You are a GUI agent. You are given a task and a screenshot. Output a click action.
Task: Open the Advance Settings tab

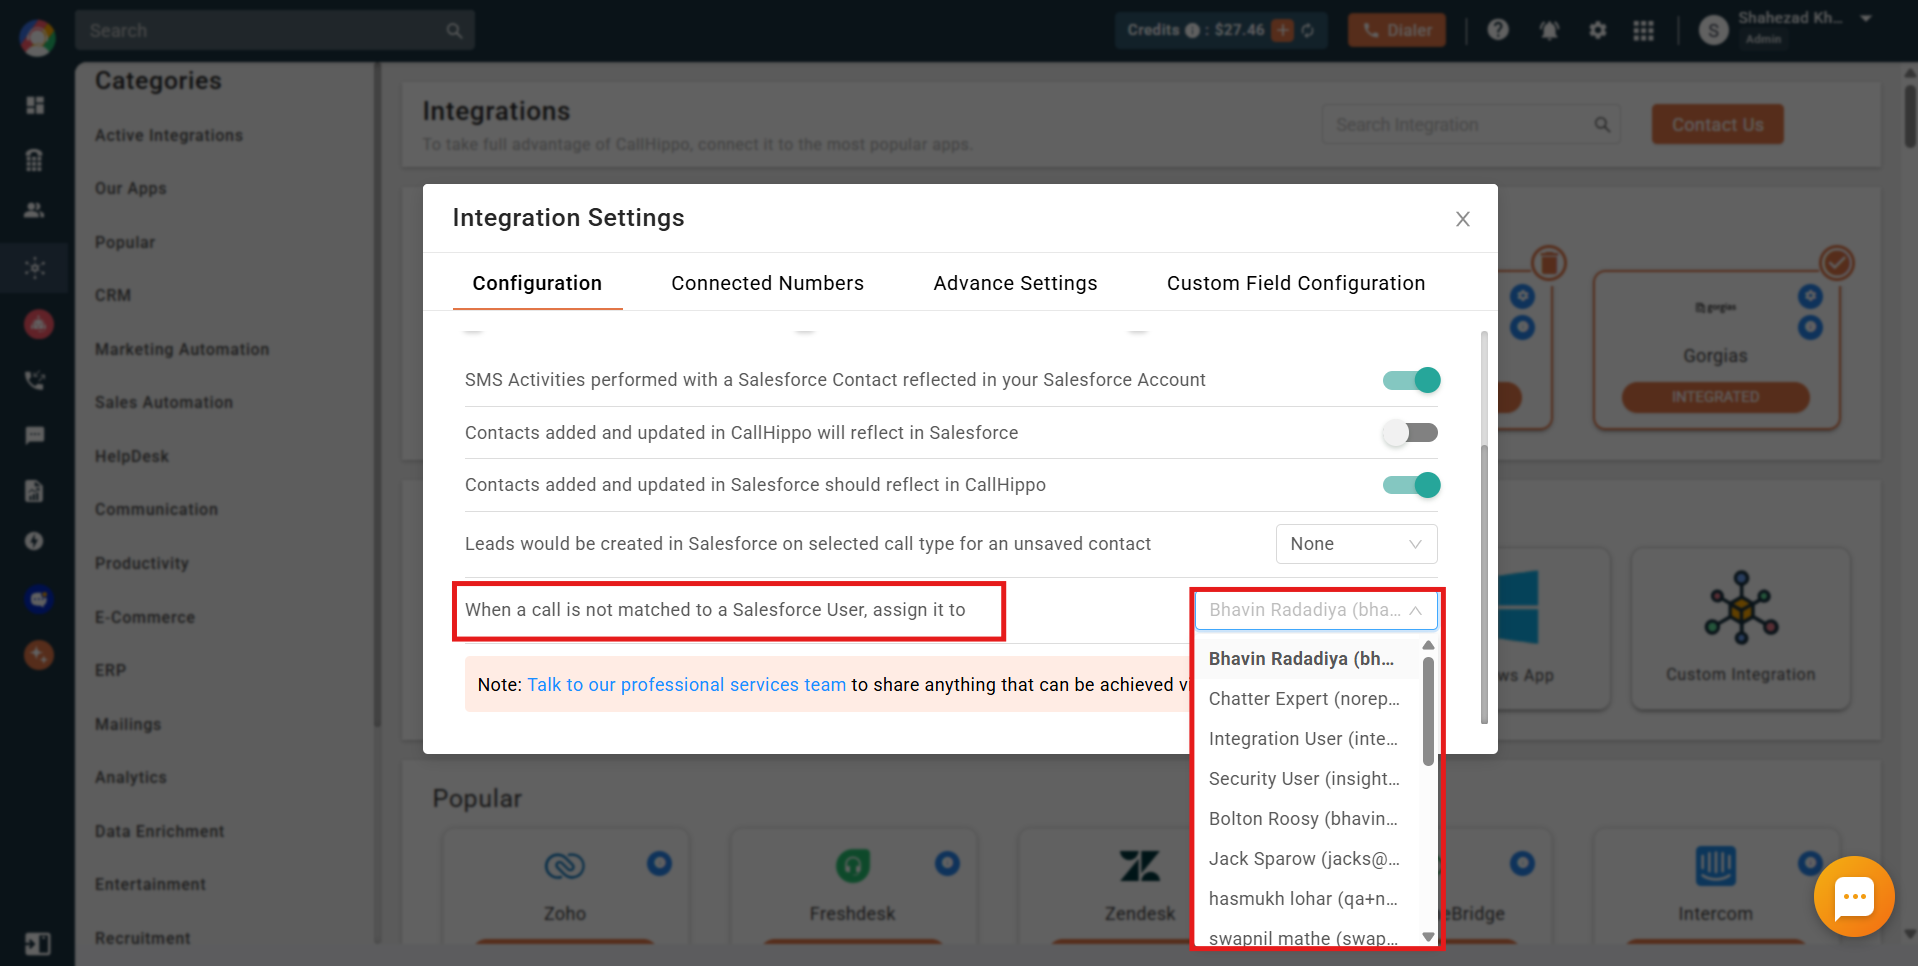click(1015, 283)
